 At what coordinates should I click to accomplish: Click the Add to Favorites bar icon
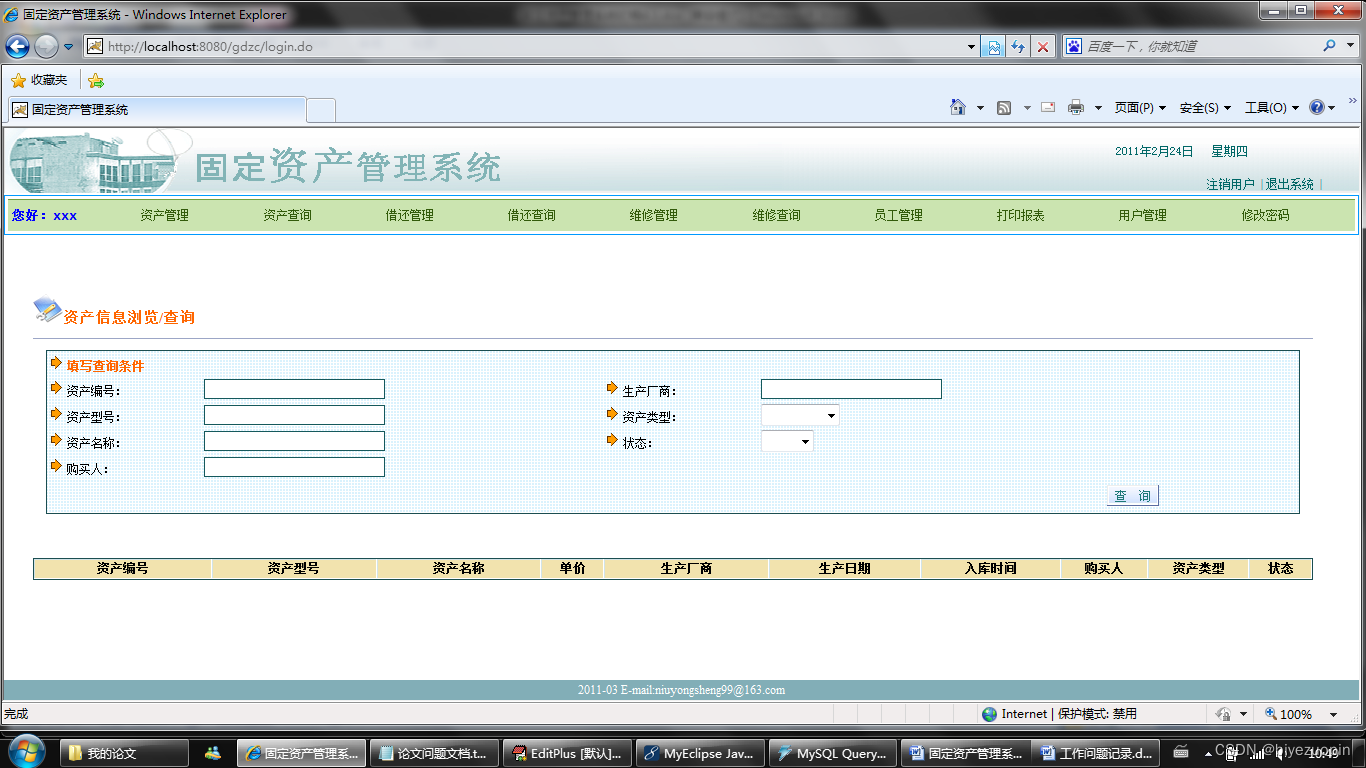[x=96, y=80]
